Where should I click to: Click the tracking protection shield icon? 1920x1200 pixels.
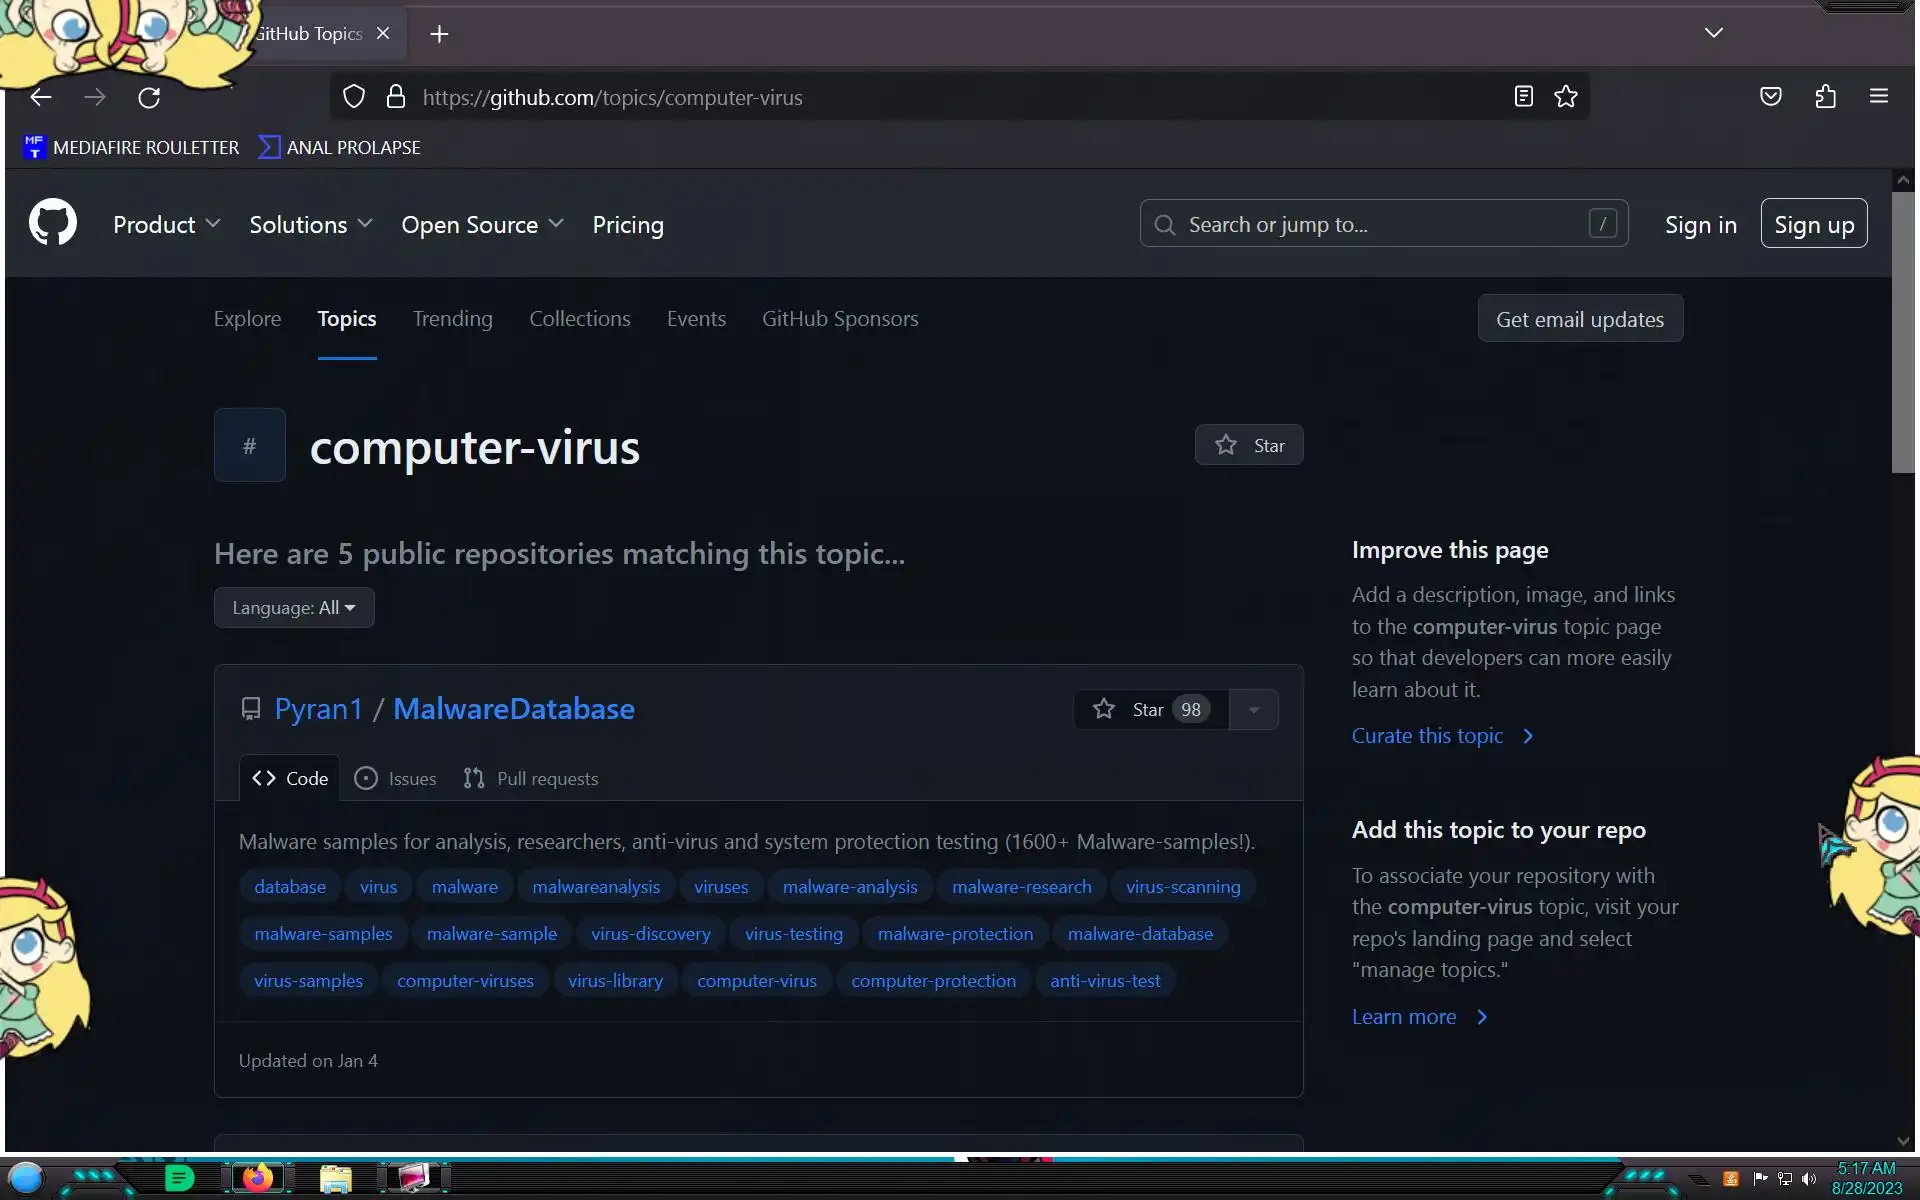[x=354, y=97]
